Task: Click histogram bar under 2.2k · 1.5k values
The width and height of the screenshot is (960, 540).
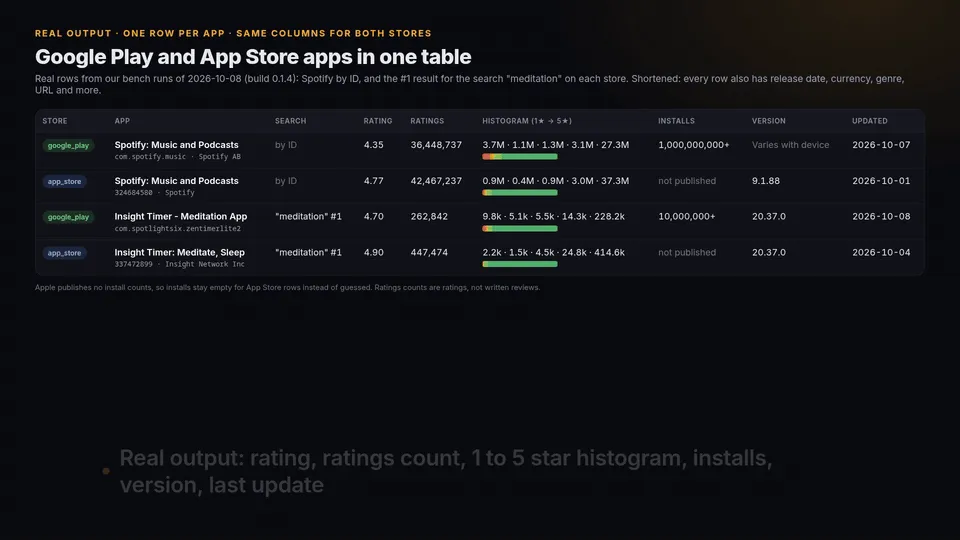Action: point(520,264)
